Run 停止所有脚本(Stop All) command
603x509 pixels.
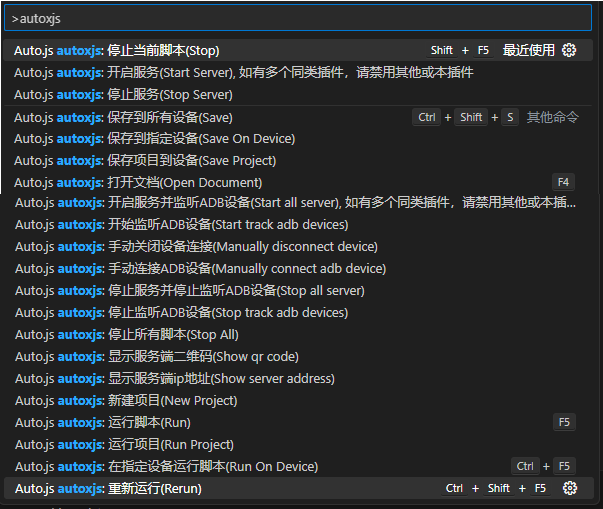point(298,334)
